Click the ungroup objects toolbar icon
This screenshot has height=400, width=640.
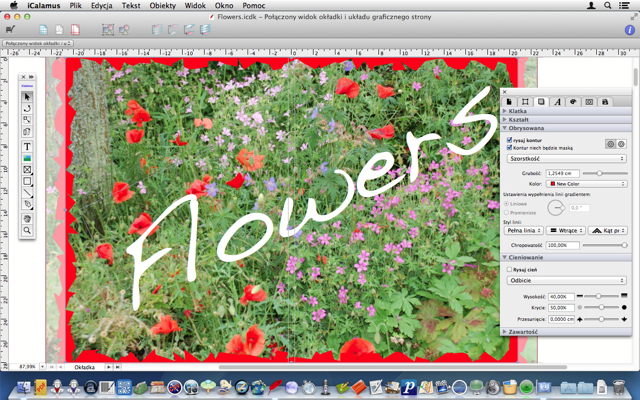click(x=124, y=29)
